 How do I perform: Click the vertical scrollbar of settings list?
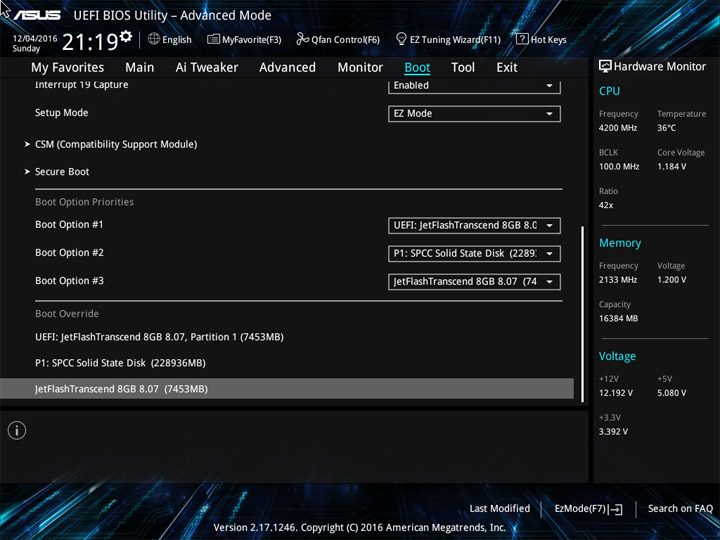click(x=583, y=314)
